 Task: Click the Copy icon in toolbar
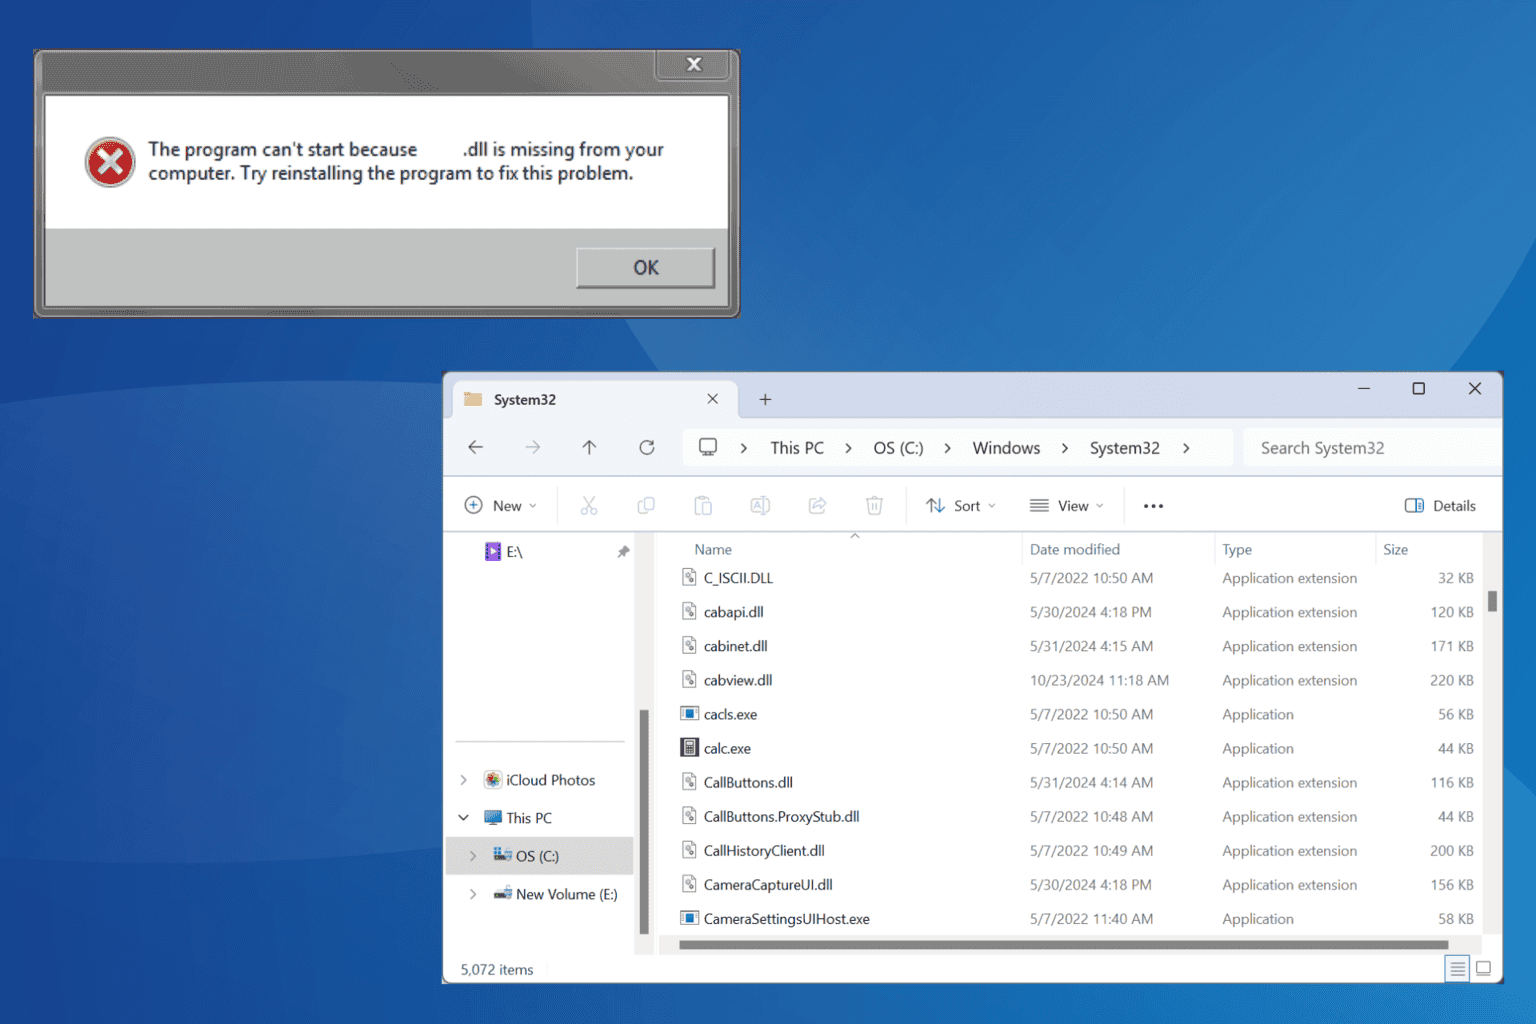646,506
